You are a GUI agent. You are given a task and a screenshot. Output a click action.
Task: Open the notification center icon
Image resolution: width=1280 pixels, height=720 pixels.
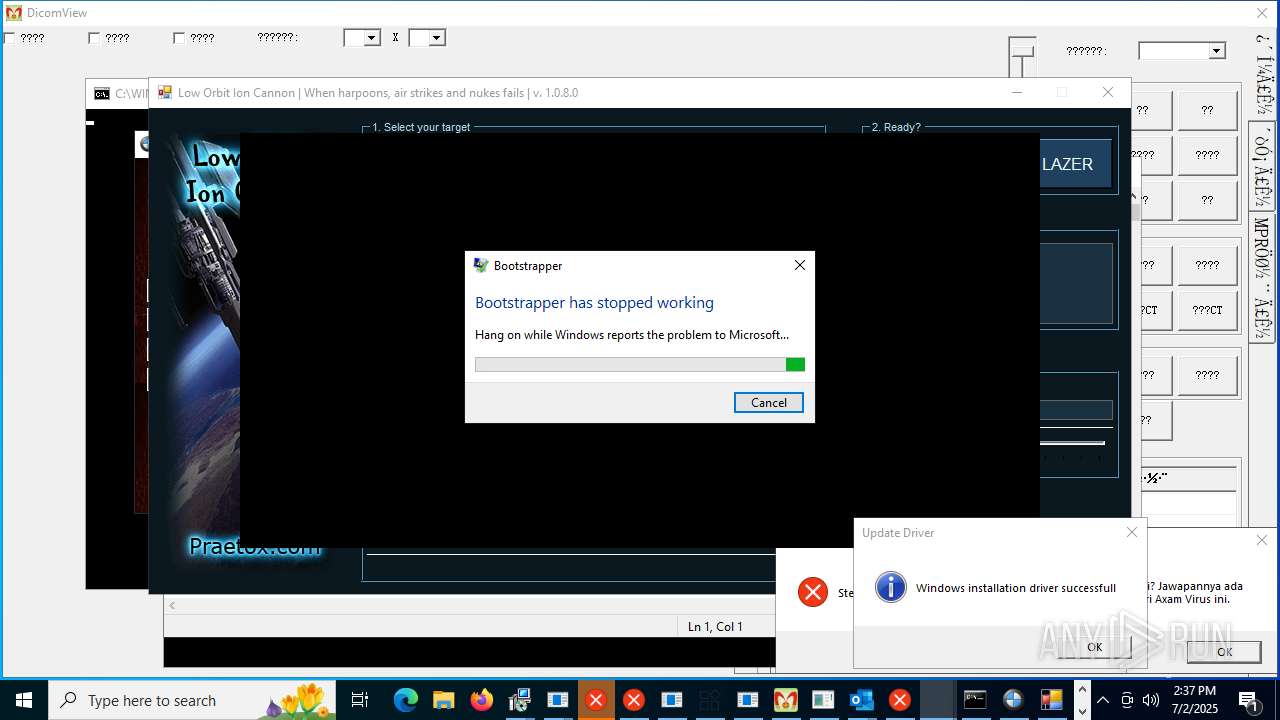pyautogui.click(x=1249, y=700)
